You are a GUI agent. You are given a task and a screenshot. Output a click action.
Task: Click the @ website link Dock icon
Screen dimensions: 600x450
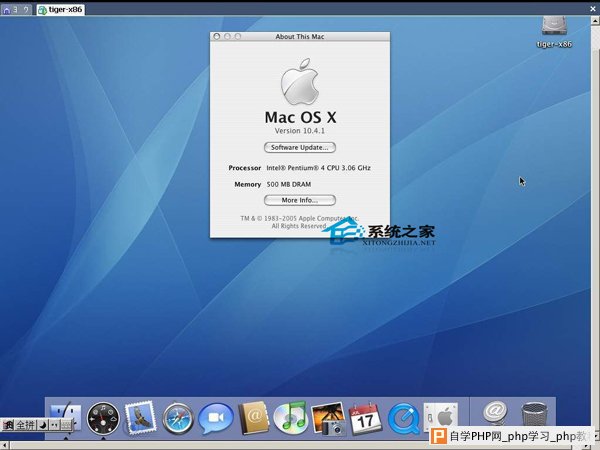point(495,412)
